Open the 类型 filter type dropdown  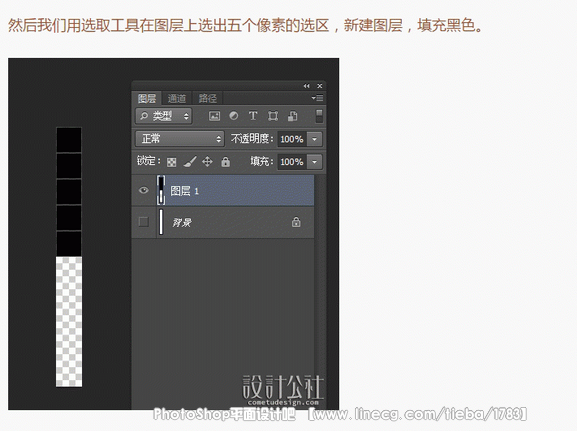tap(164, 116)
